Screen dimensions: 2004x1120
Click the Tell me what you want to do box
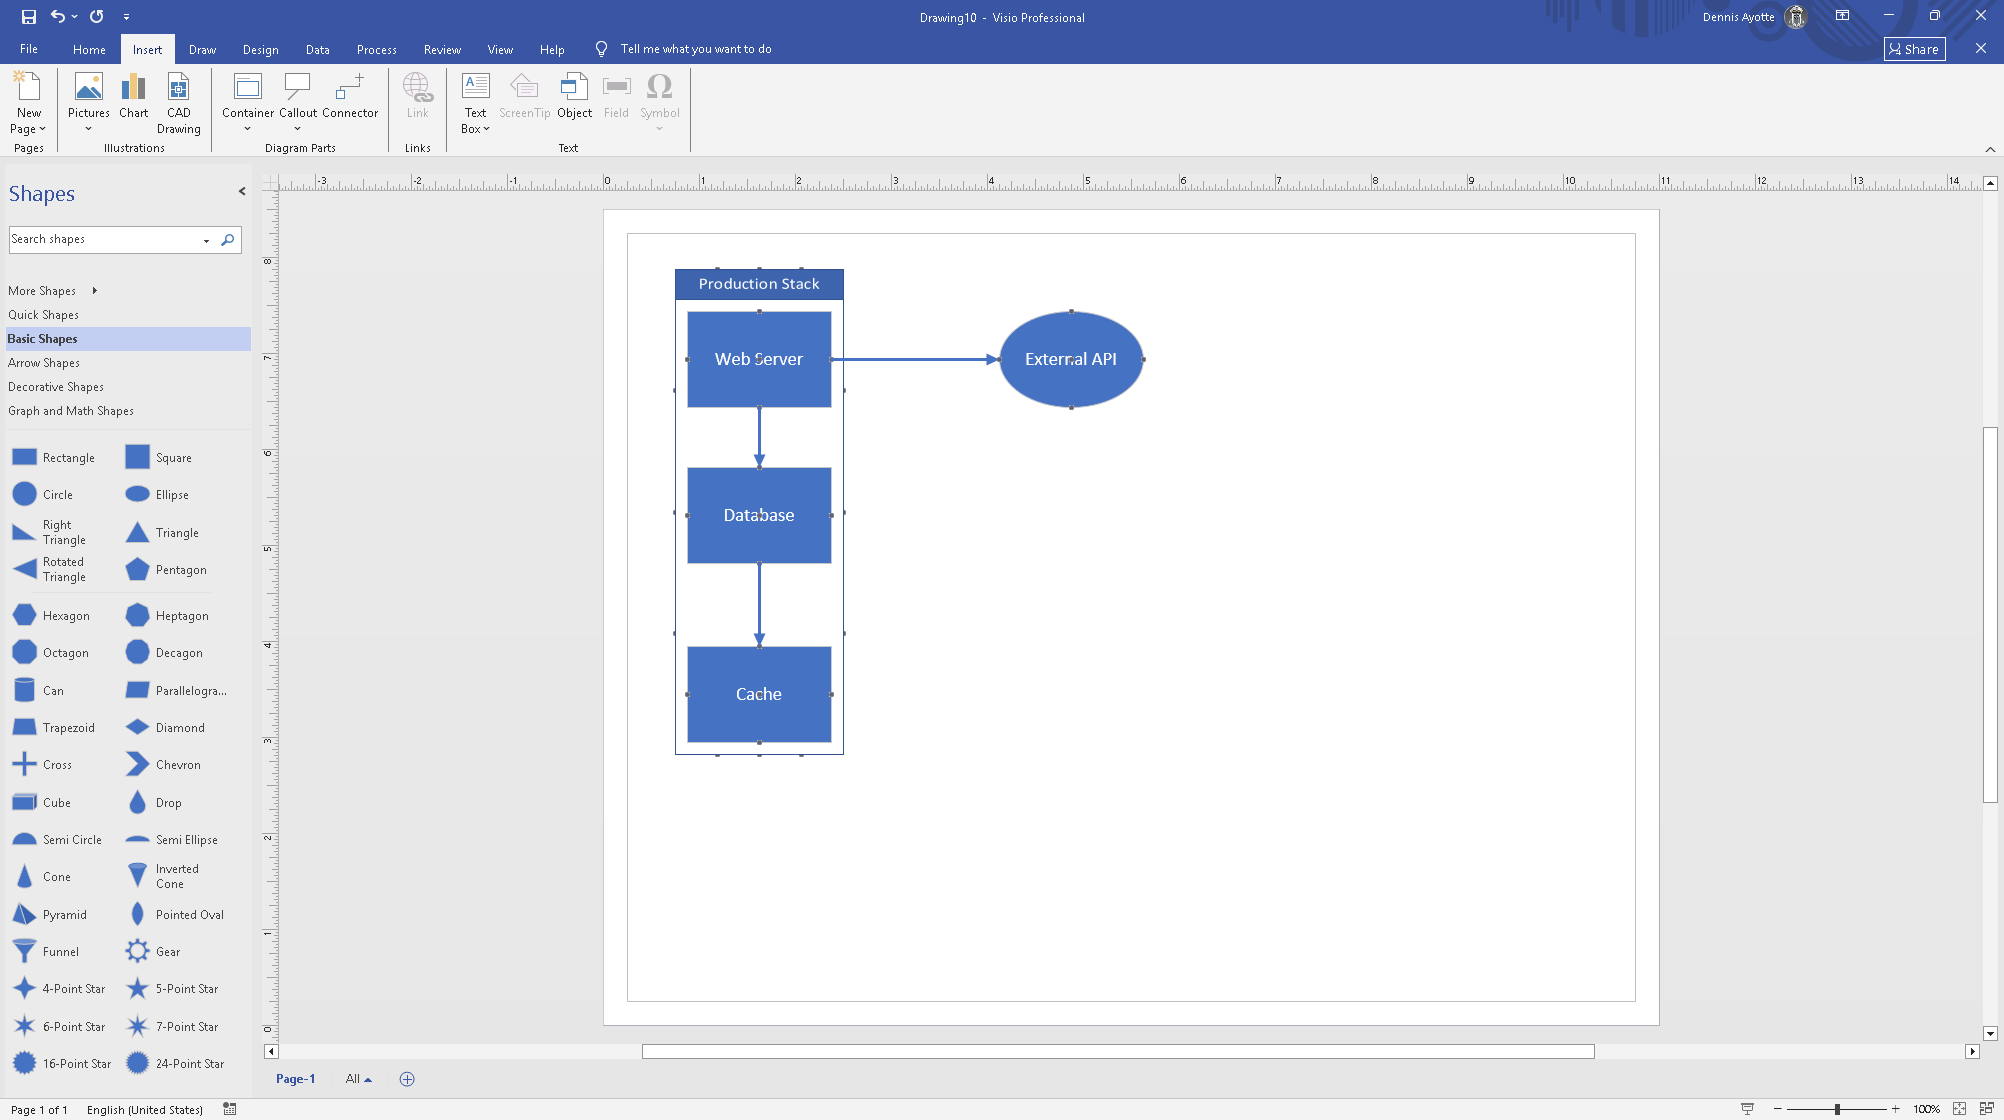click(695, 49)
